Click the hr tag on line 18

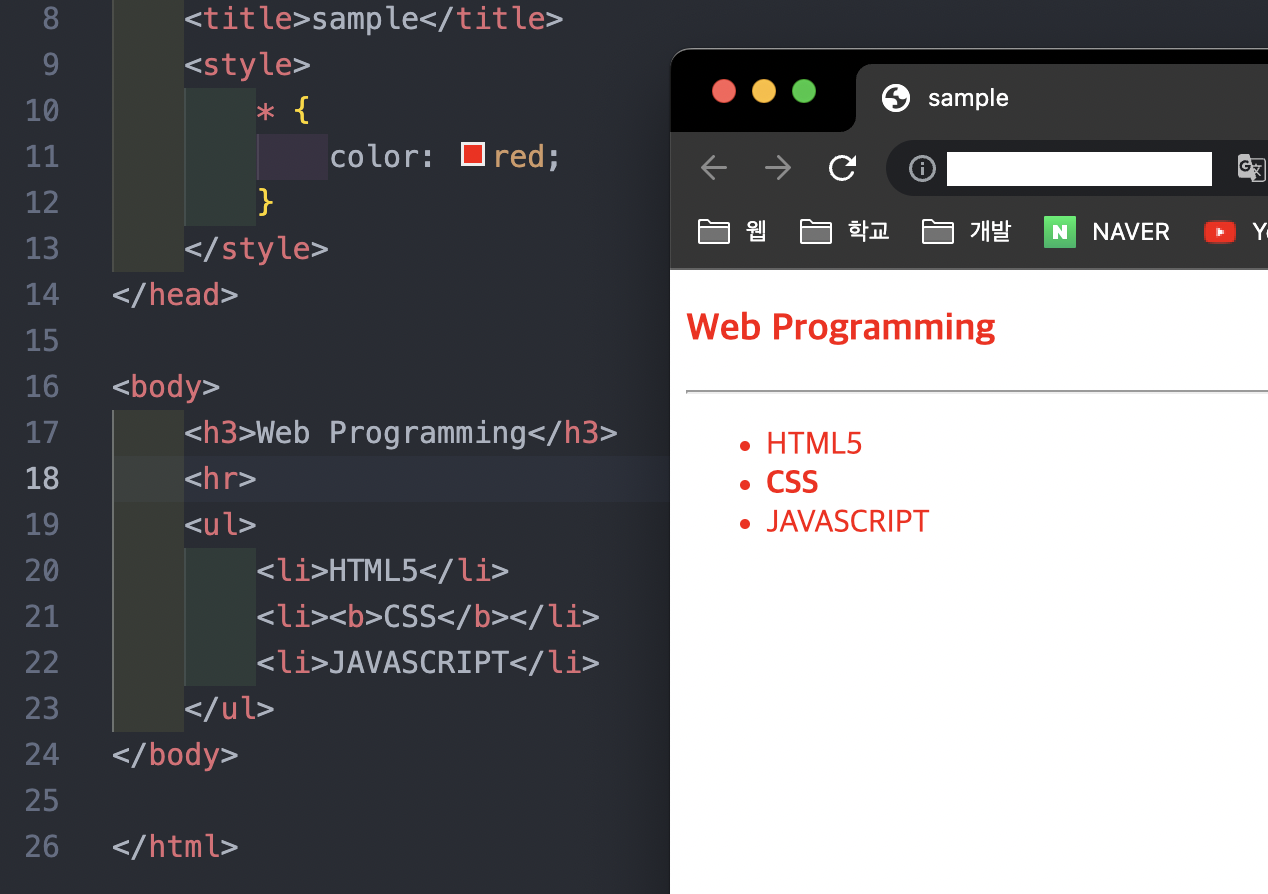(x=221, y=479)
